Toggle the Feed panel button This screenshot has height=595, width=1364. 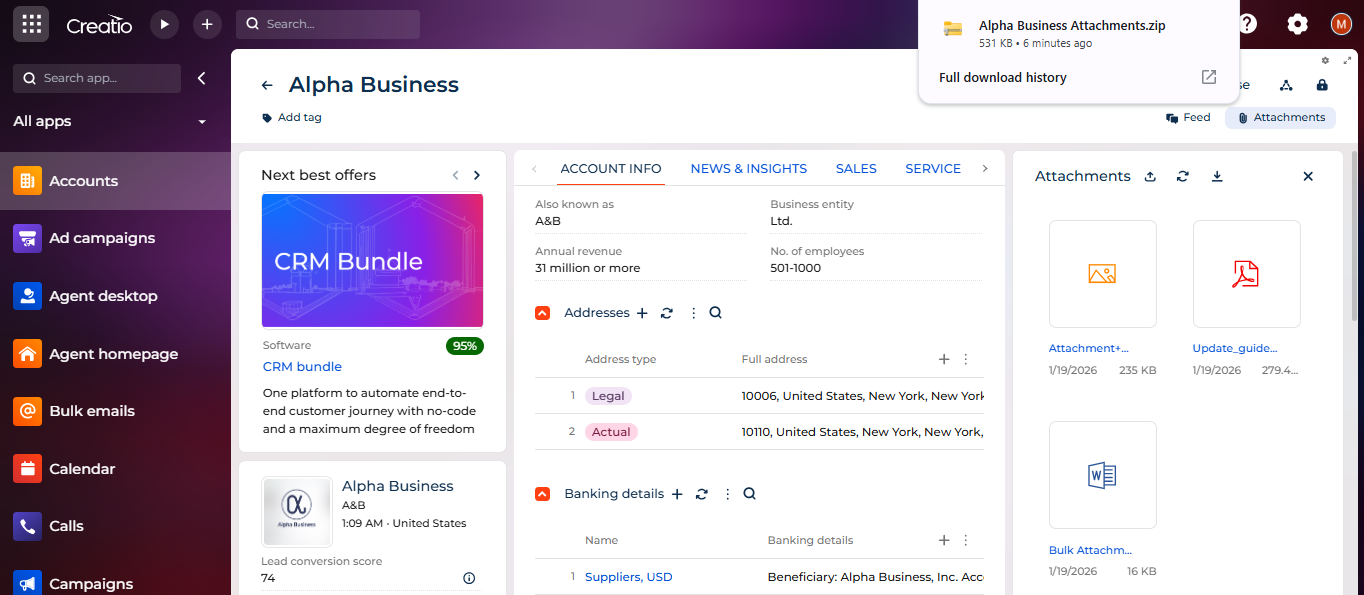1188,118
